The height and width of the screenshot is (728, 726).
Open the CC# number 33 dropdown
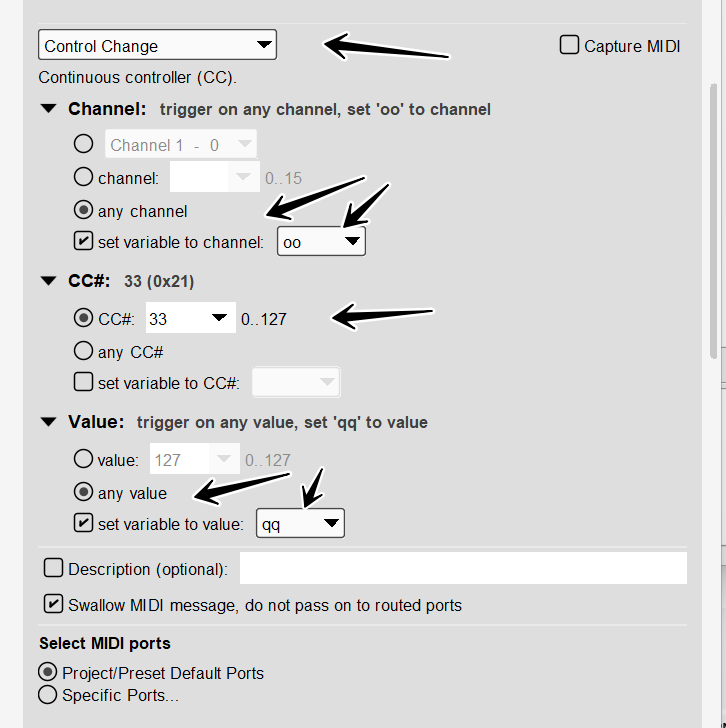(x=190, y=319)
